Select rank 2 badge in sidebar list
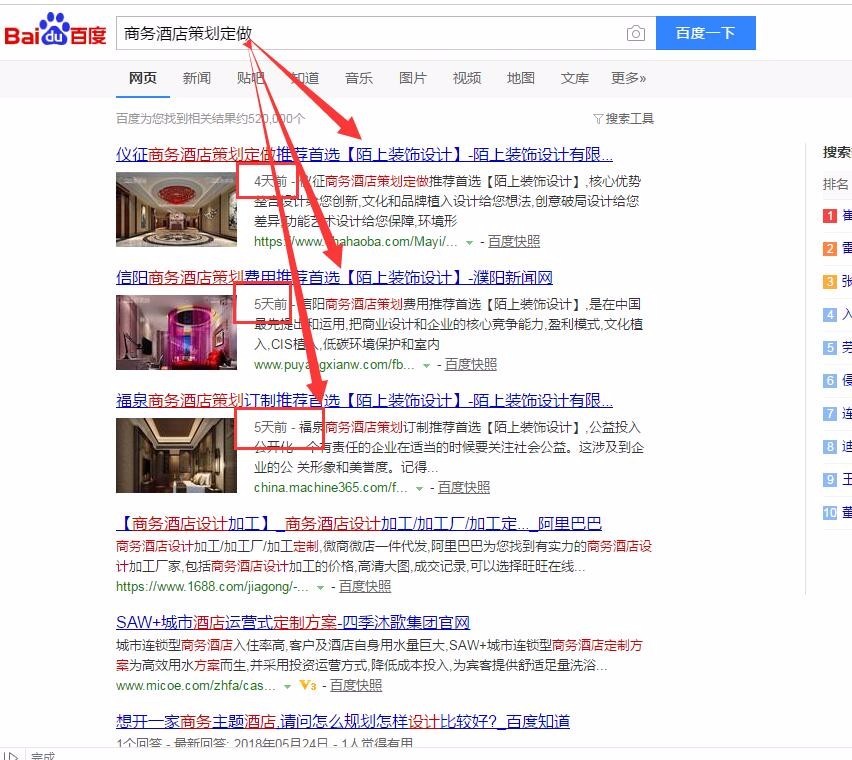Viewport: 852px width, 760px height. click(x=829, y=249)
